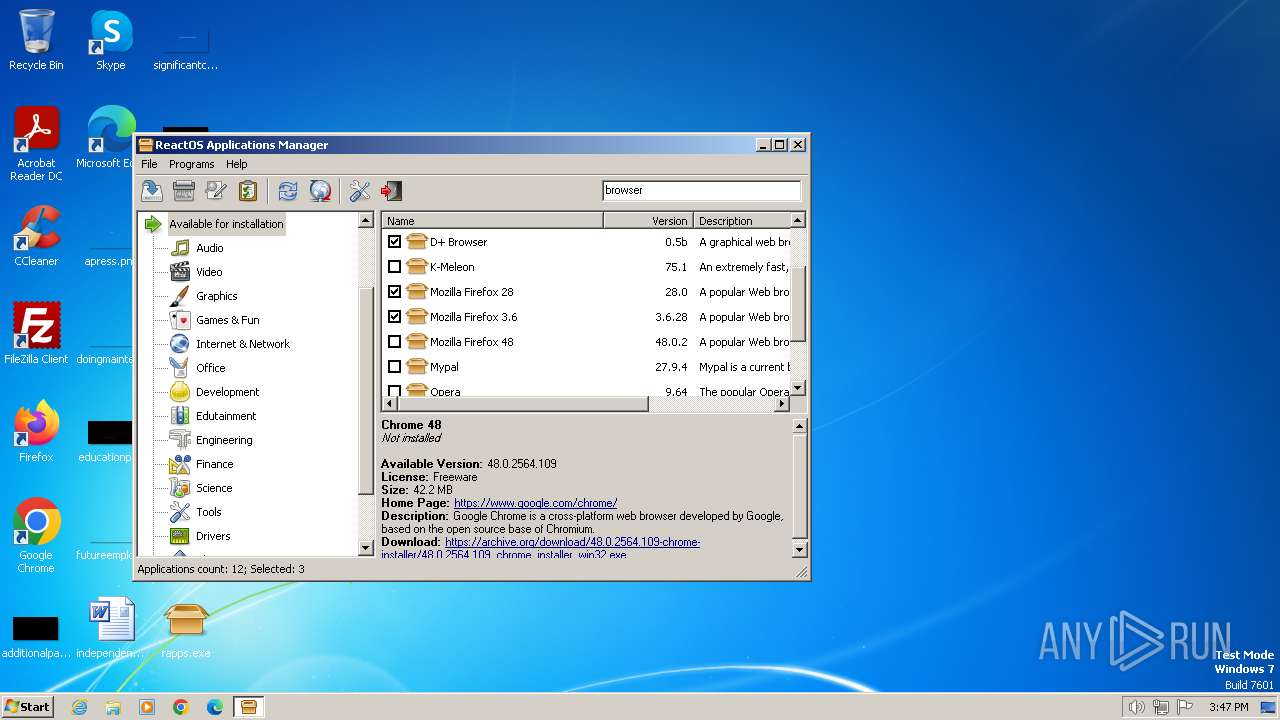Select the Mypal row name

(x=444, y=367)
